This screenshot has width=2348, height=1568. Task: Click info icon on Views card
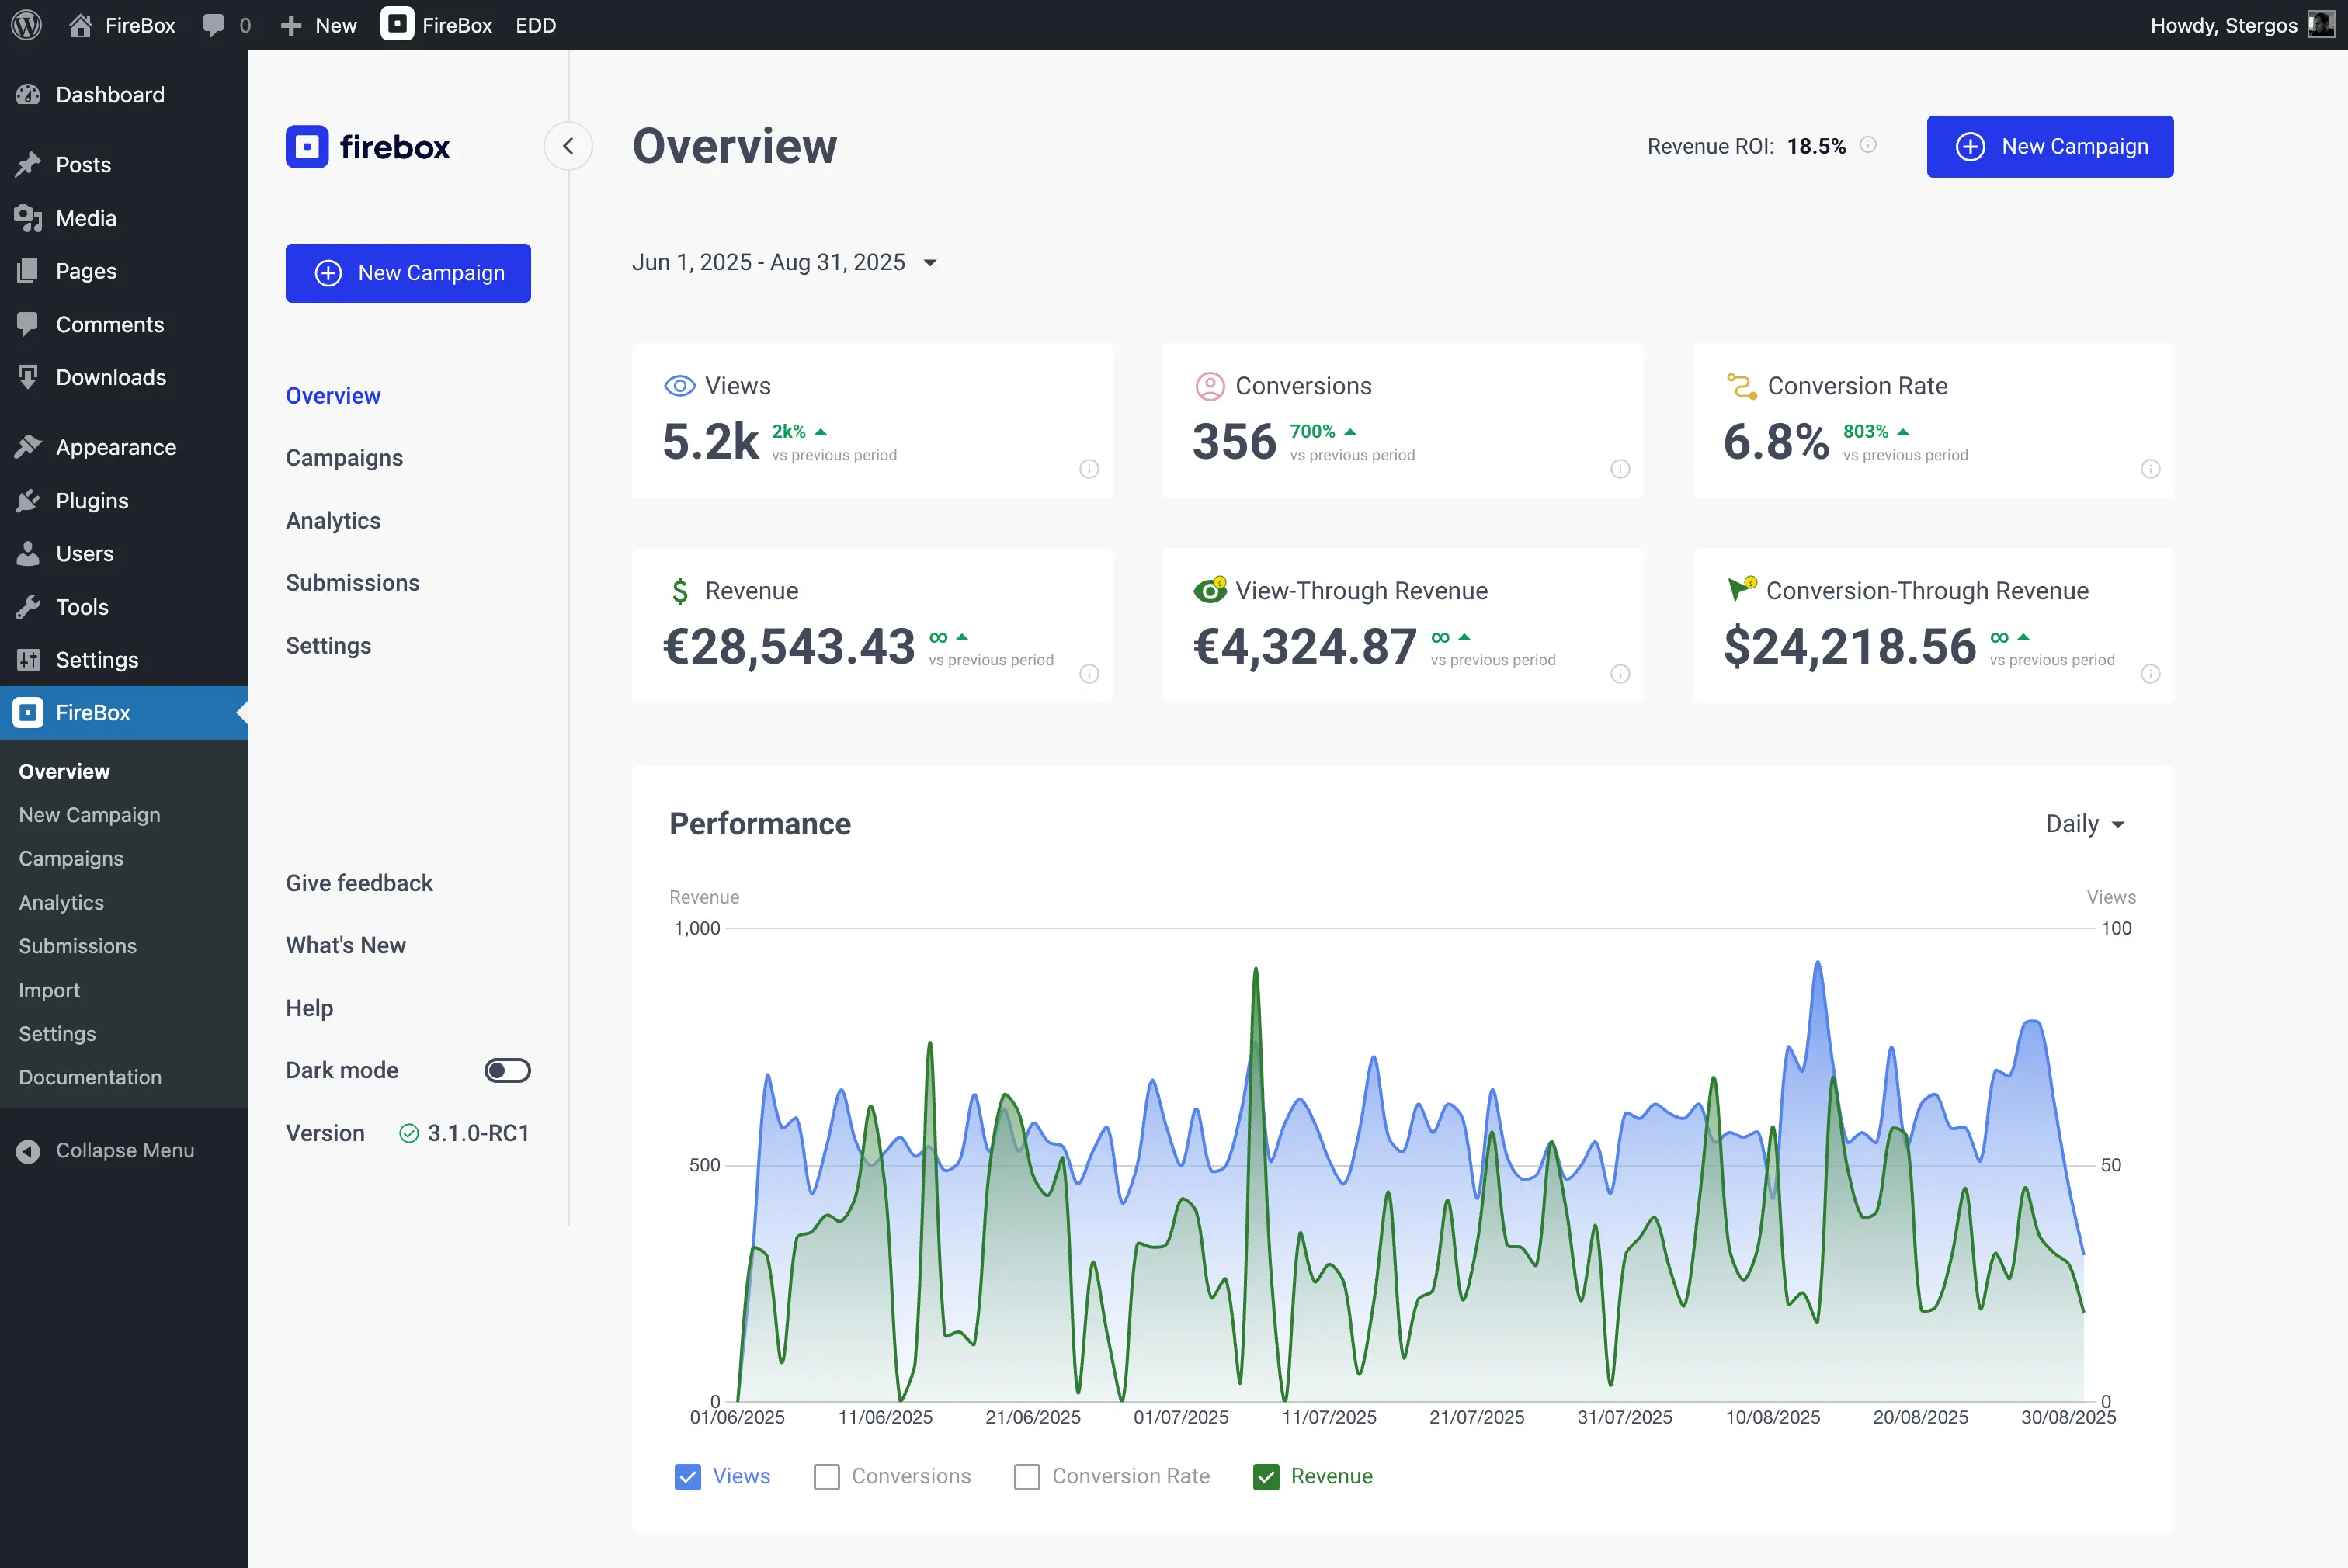pyautogui.click(x=1089, y=469)
